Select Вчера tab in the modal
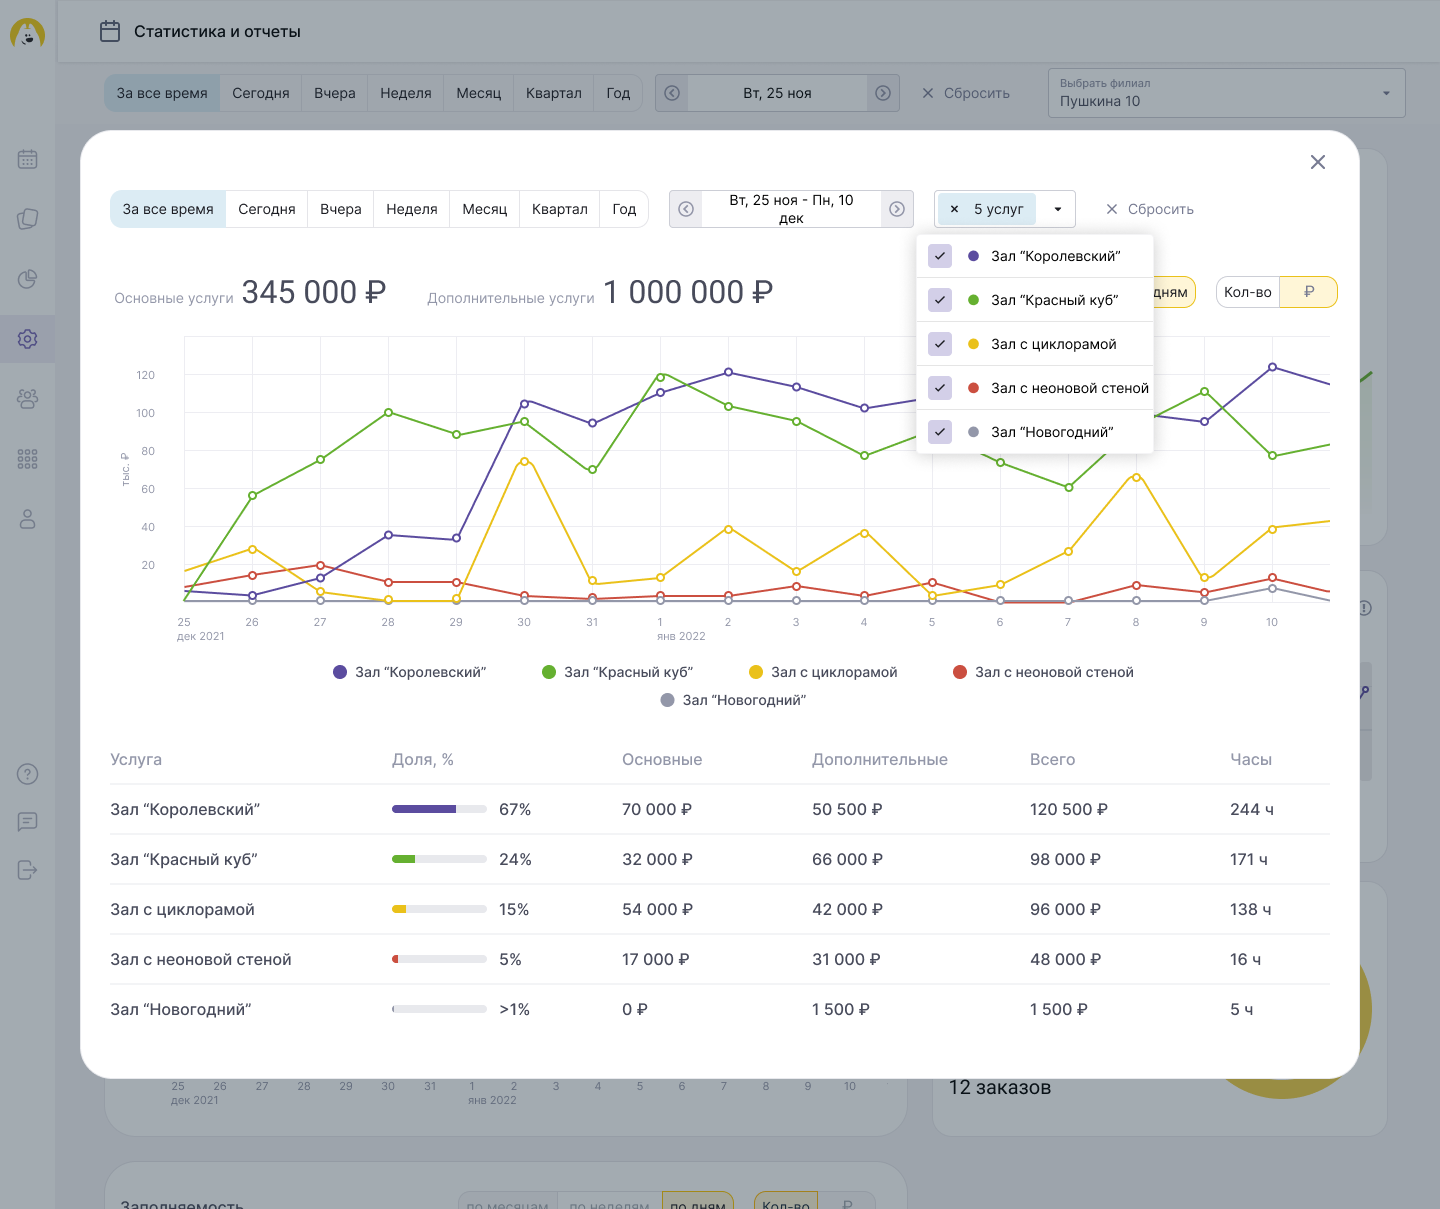 click(x=341, y=209)
